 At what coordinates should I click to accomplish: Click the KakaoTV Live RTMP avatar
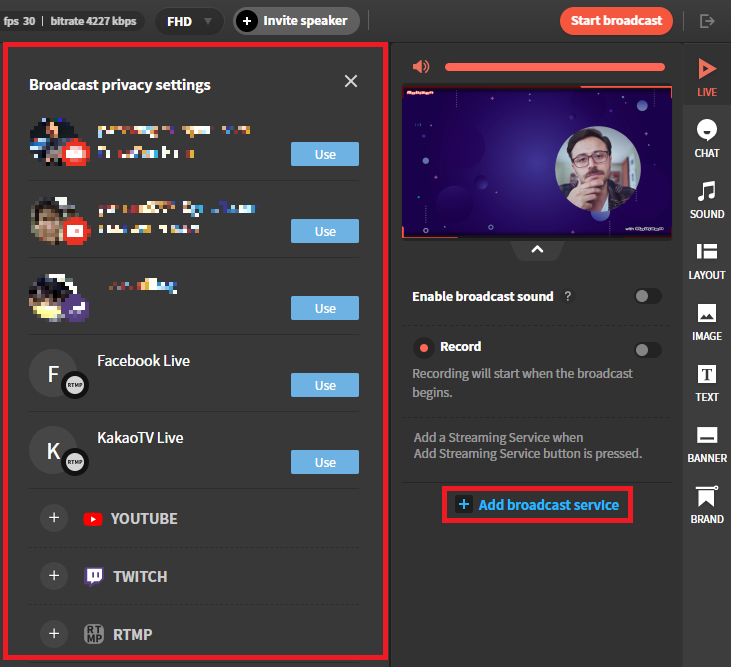[59, 451]
